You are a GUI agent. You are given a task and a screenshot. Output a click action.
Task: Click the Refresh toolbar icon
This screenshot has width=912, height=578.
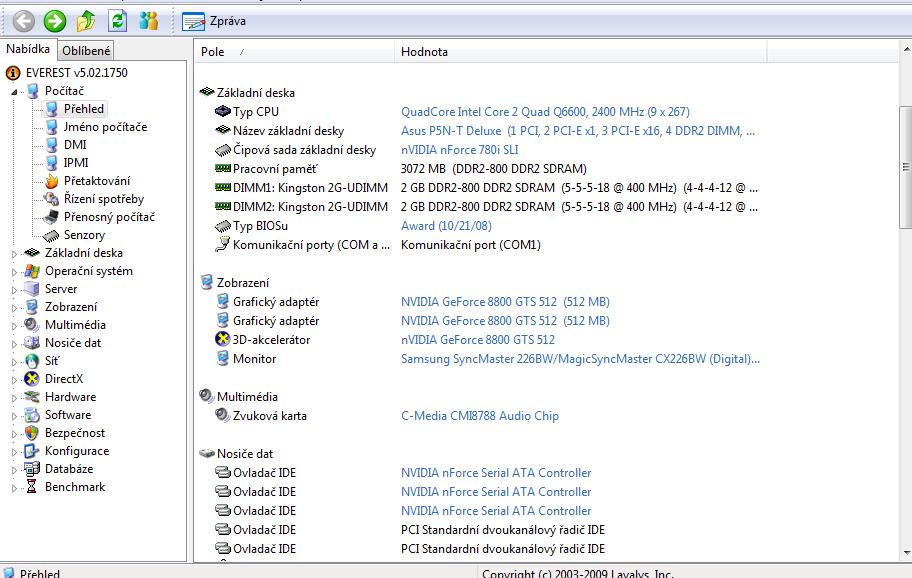point(118,20)
